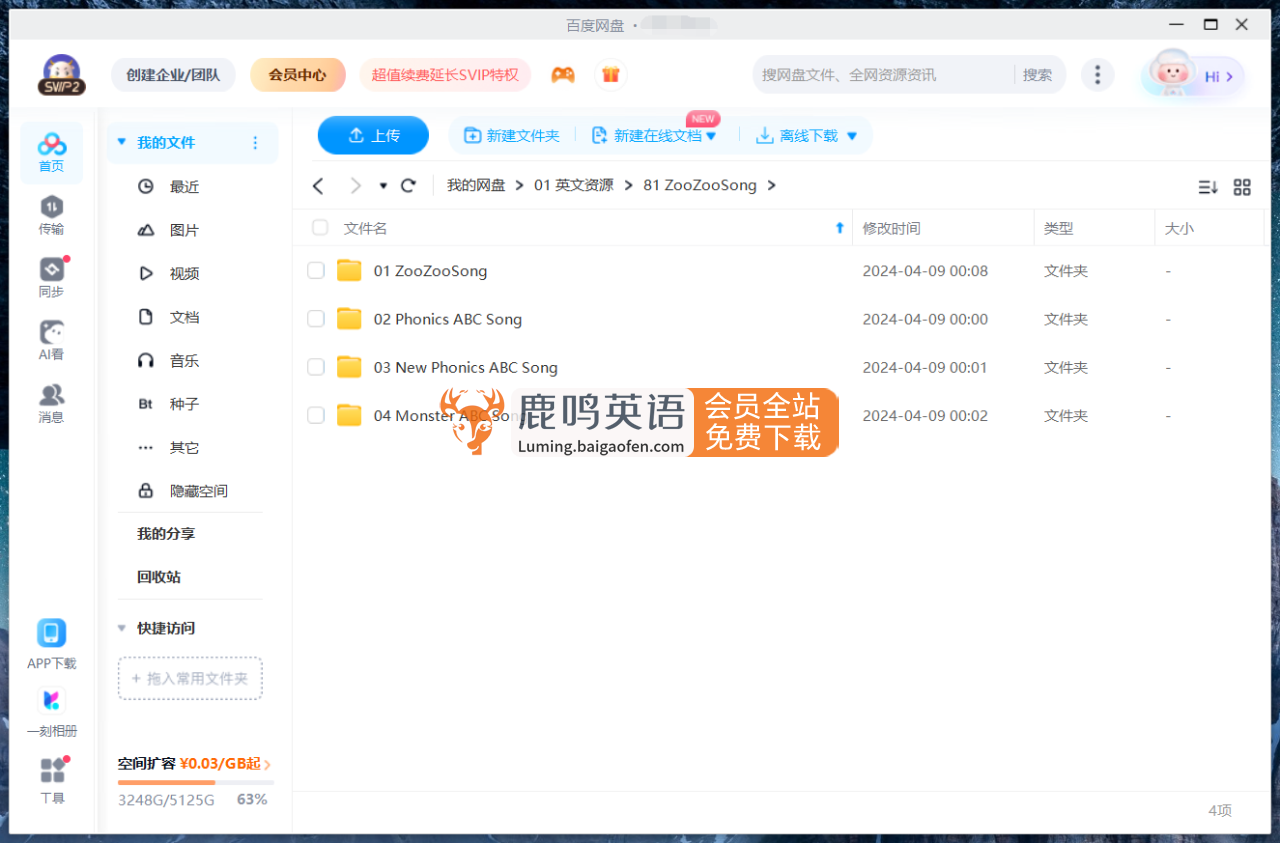The image size is (1280, 843).
Task: Click the folder icon of 03 New Phonics ABC Song
Action: tap(349, 367)
